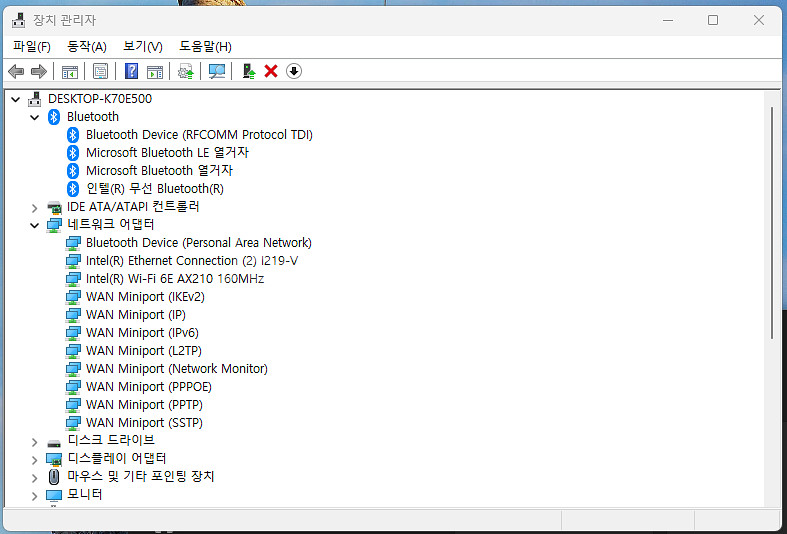Collapse the 네트워크 어댑터 category
Viewport: 787px width, 534px height.
tap(35, 225)
